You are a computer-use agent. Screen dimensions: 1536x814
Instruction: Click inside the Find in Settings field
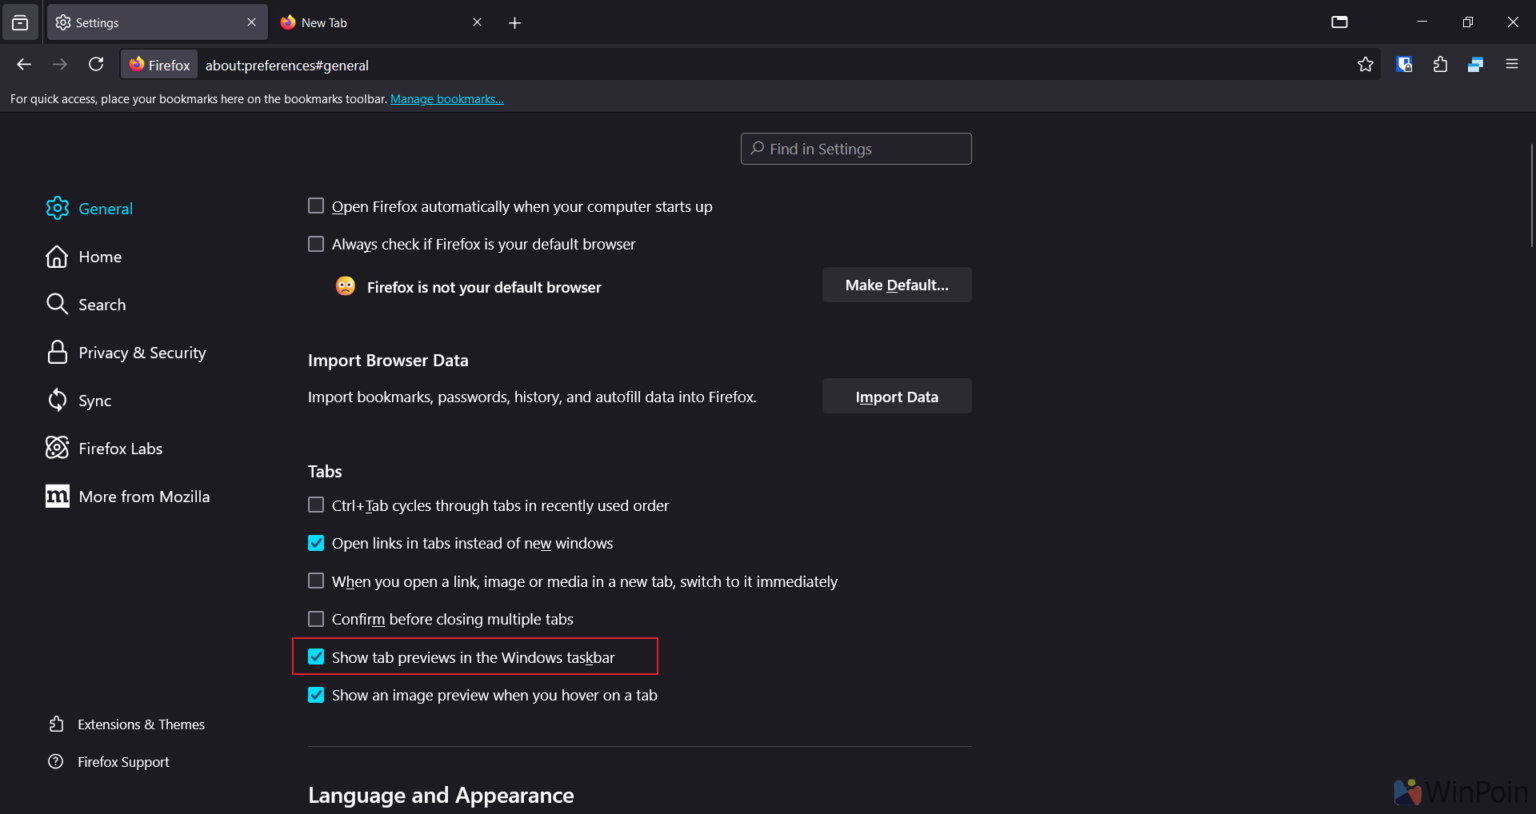tap(855, 148)
